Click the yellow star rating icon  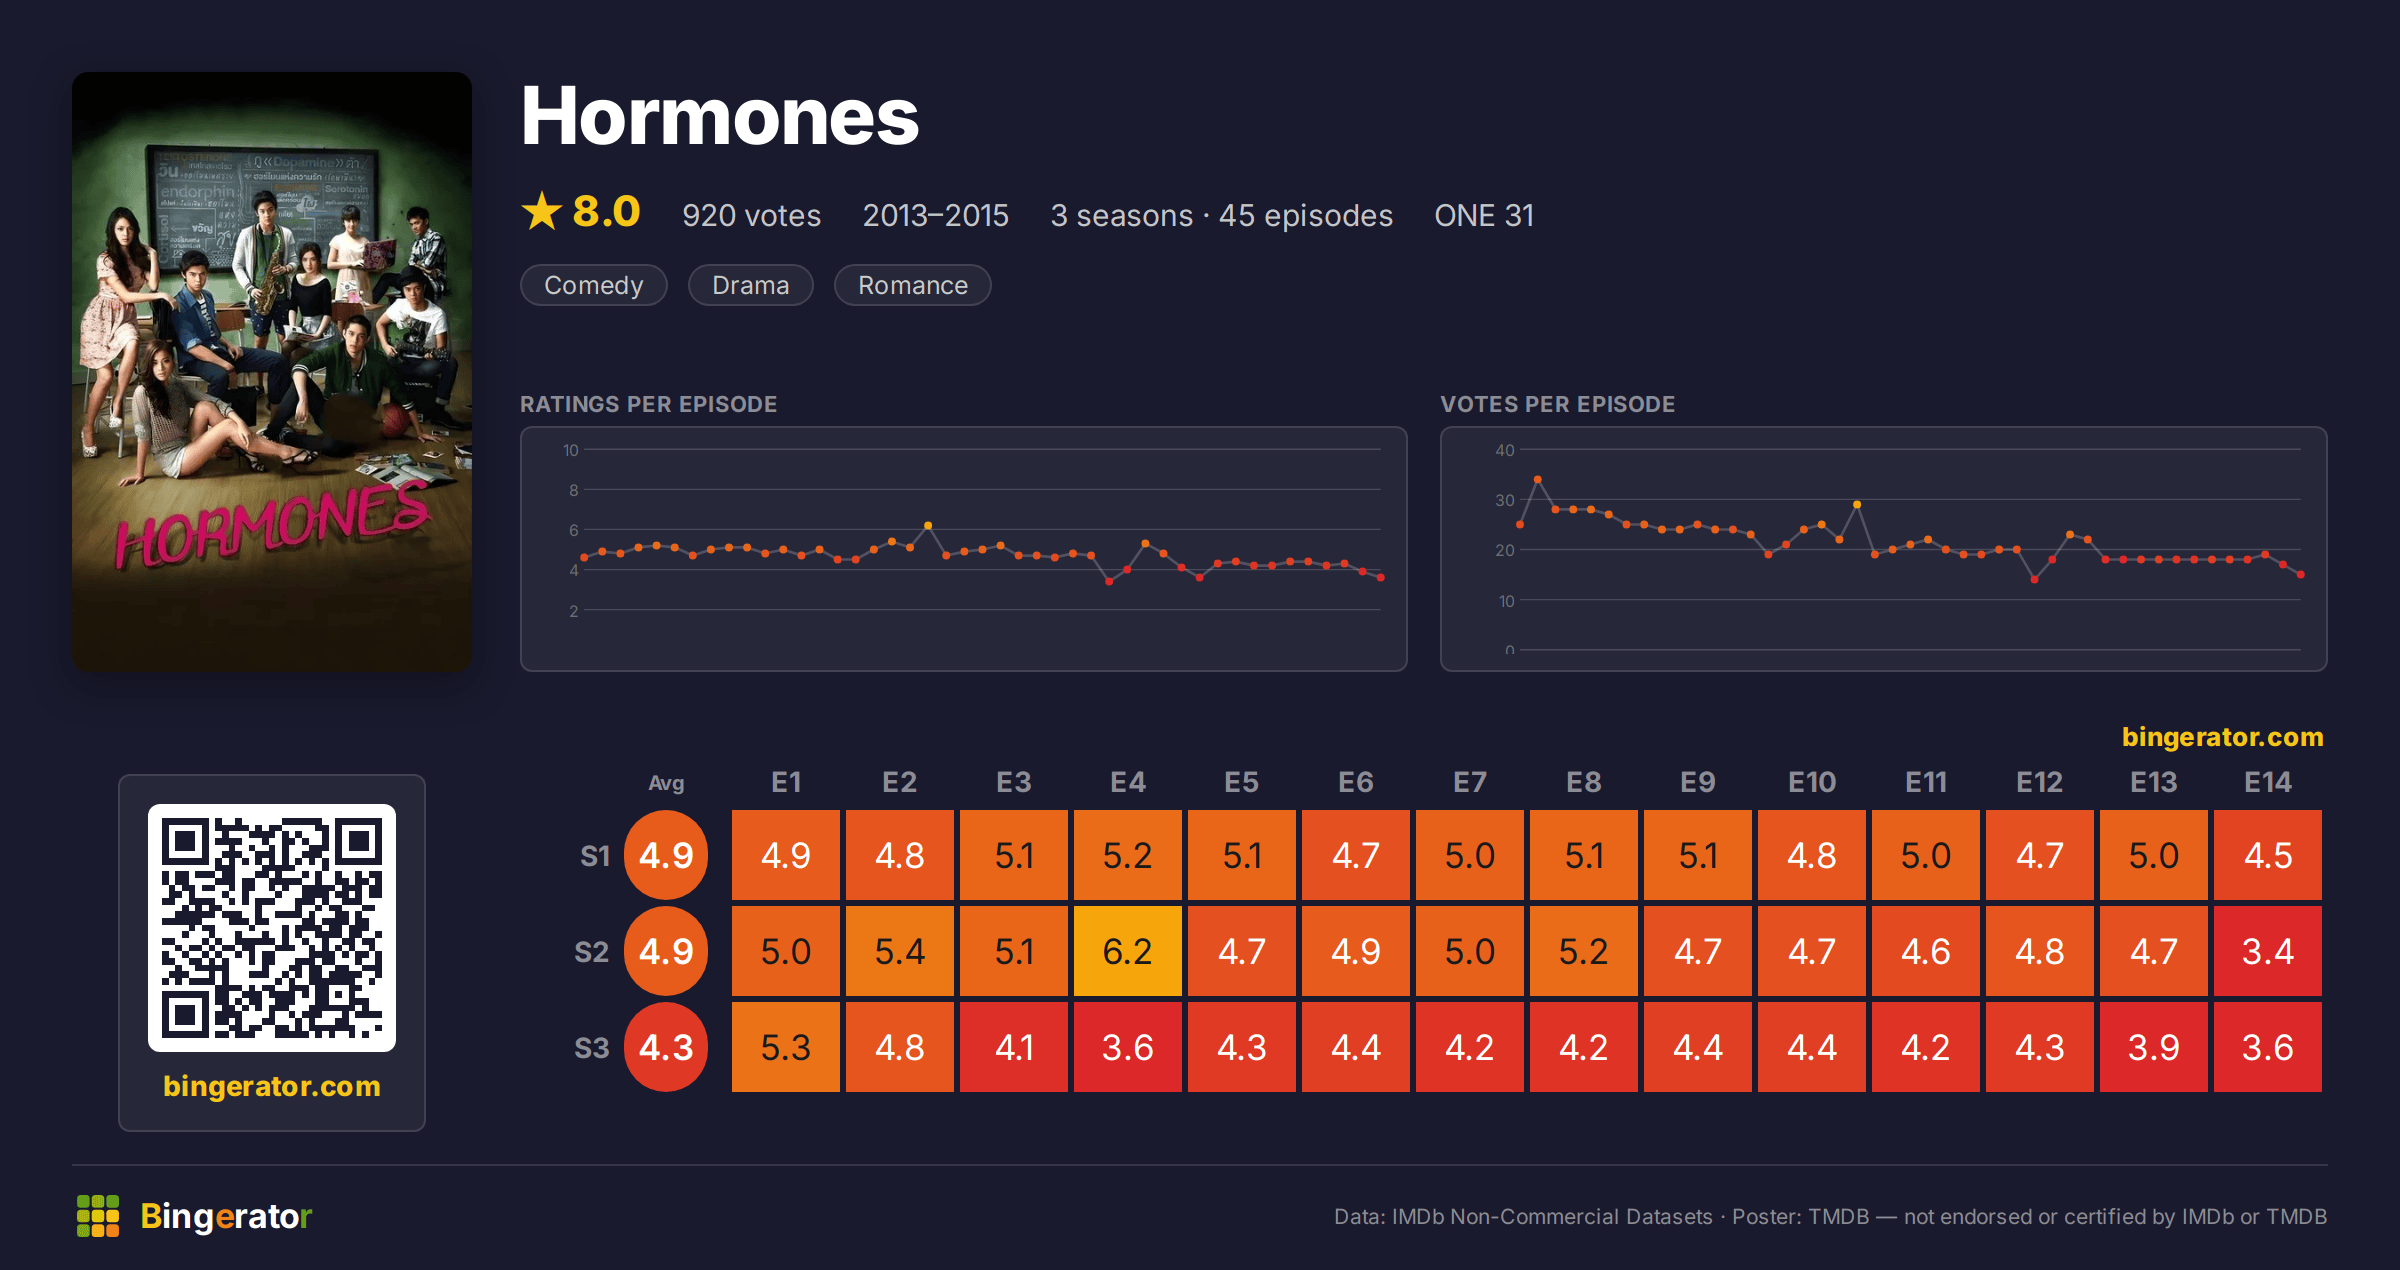click(x=542, y=212)
